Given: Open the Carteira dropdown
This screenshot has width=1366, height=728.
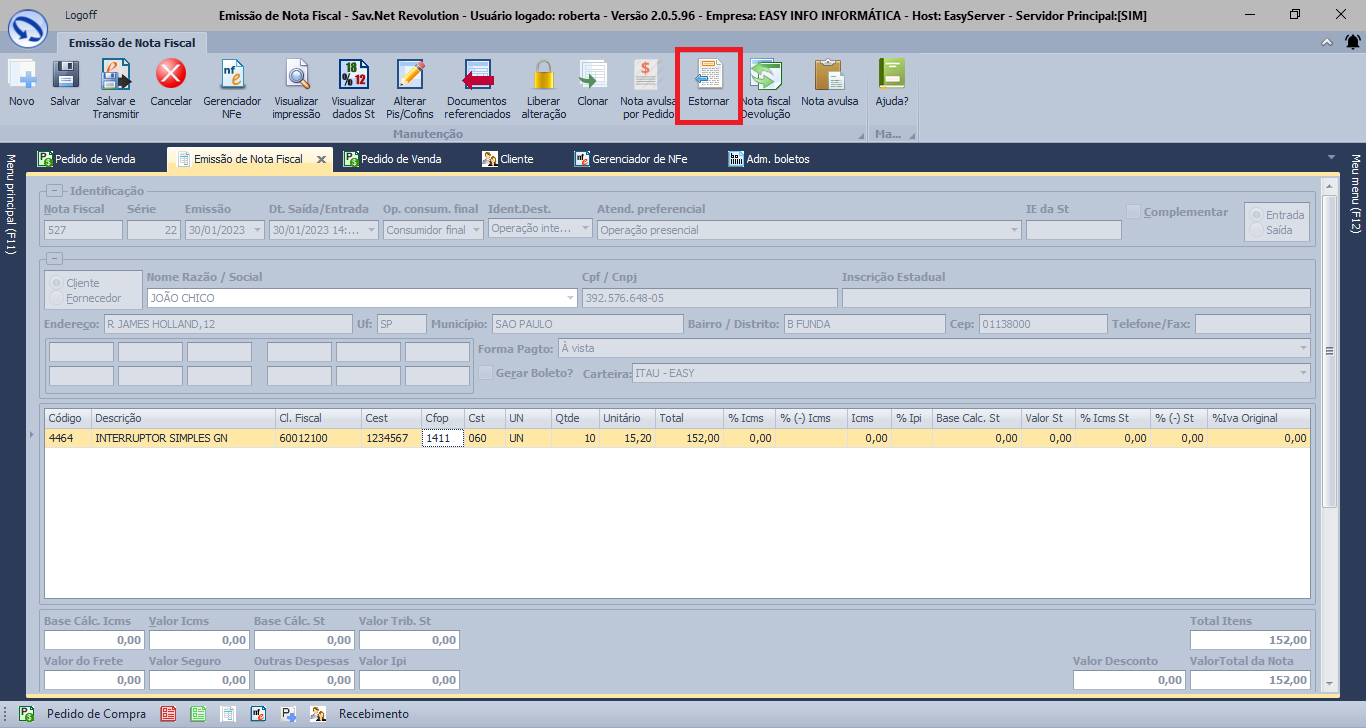Looking at the screenshot, I should (x=1303, y=373).
